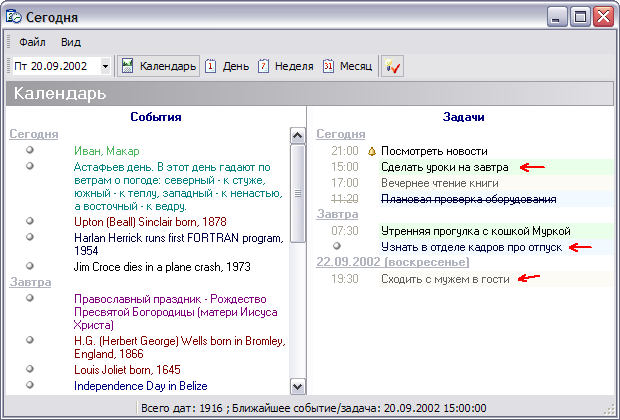This screenshot has height=420, width=620.
Task: Click the date field showing Пт 20.09.2002
Action: (57, 66)
